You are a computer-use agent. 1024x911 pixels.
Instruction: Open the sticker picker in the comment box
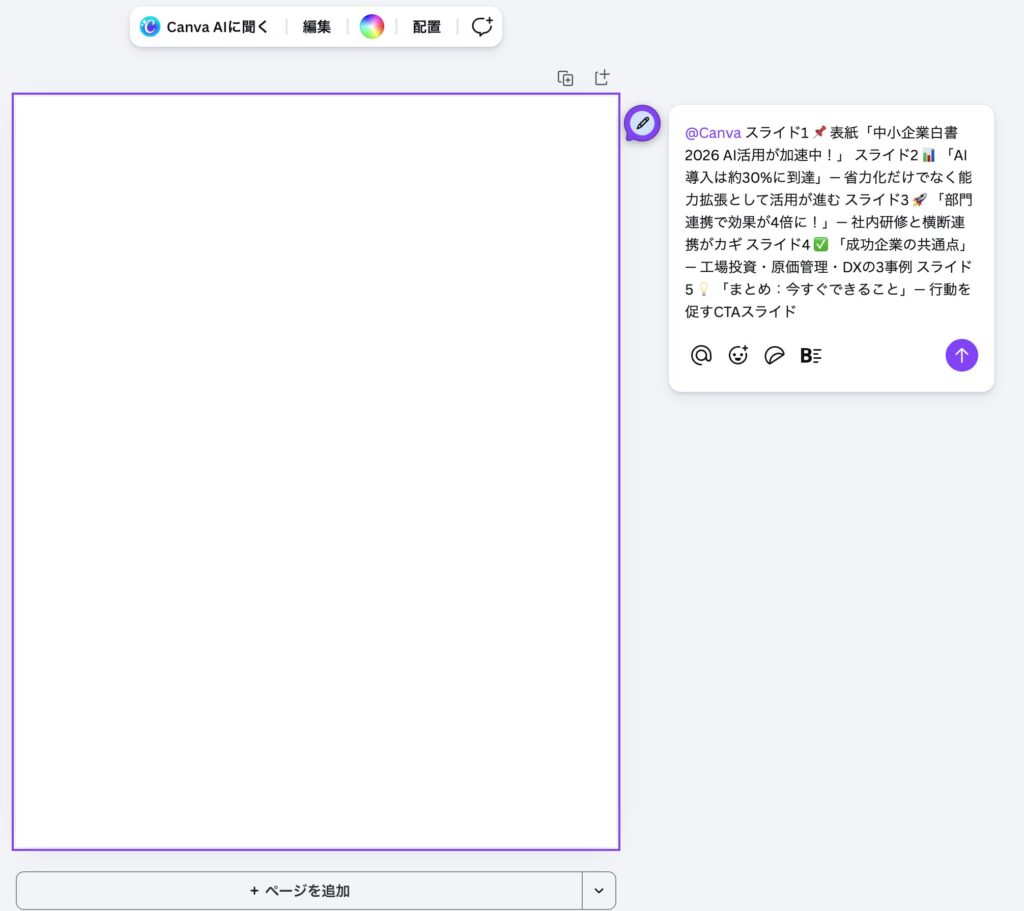tap(774, 355)
